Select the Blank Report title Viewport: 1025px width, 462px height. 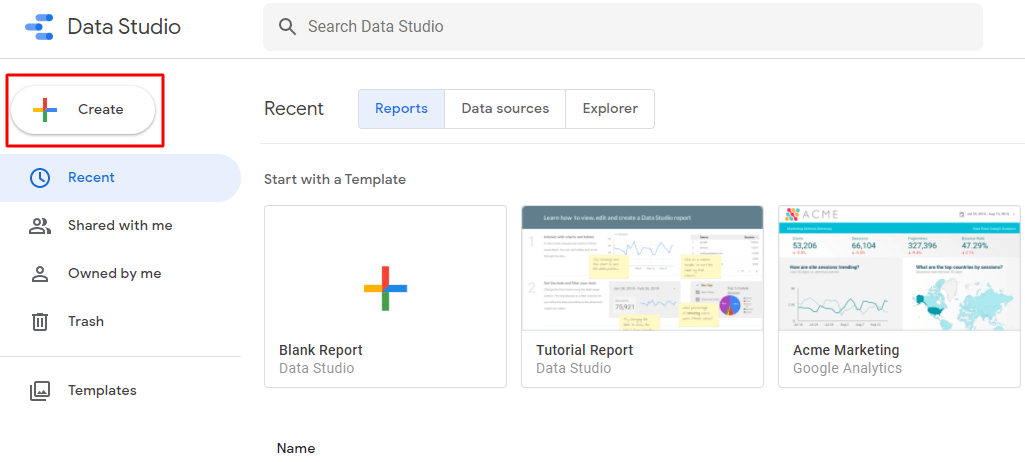(x=321, y=350)
